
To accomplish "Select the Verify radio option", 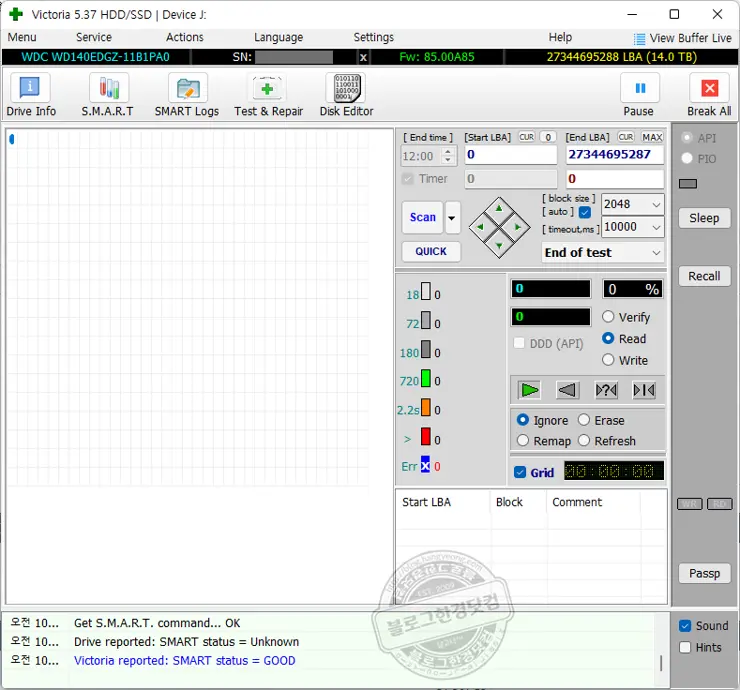I will pyautogui.click(x=608, y=317).
